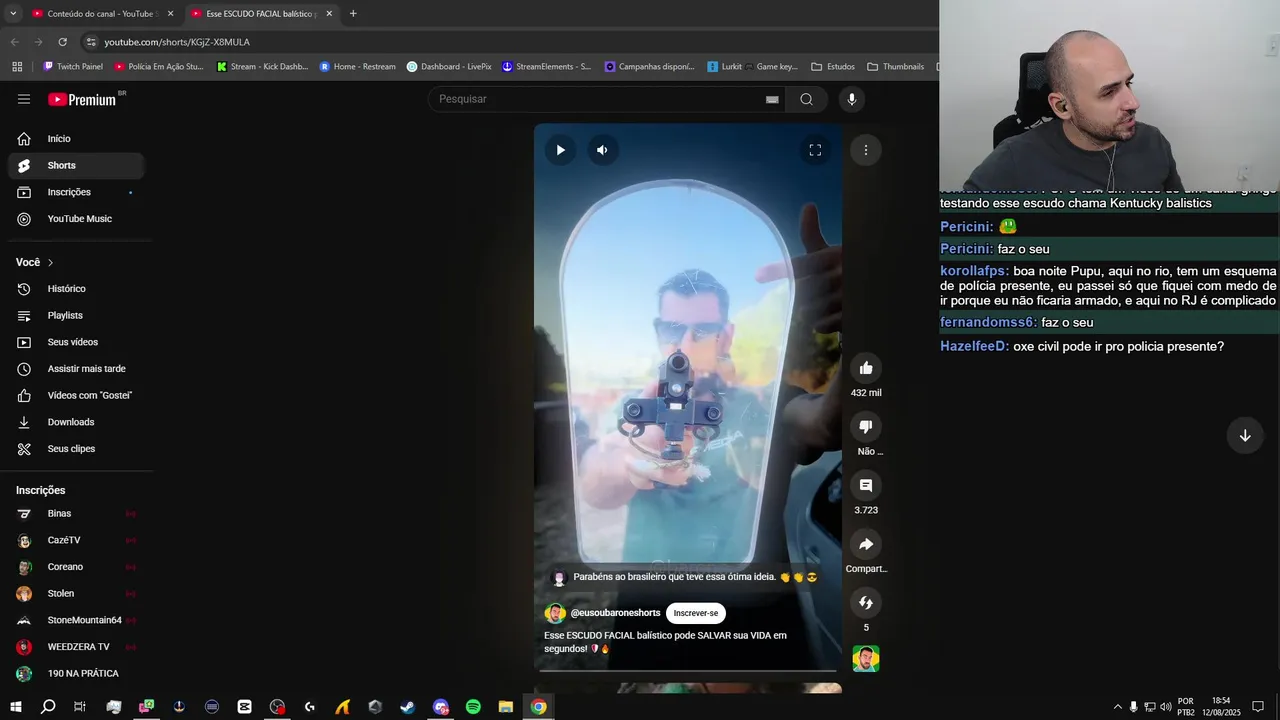The image size is (1280, 720).
Task: Open StreamElements bookmark
Action: tap(546, 67)
